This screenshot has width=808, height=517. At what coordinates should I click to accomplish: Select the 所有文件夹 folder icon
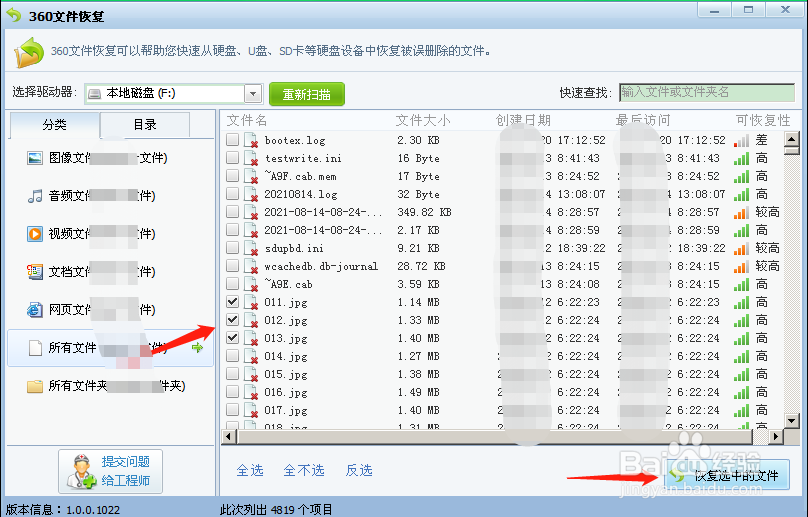tap(35, 386)
